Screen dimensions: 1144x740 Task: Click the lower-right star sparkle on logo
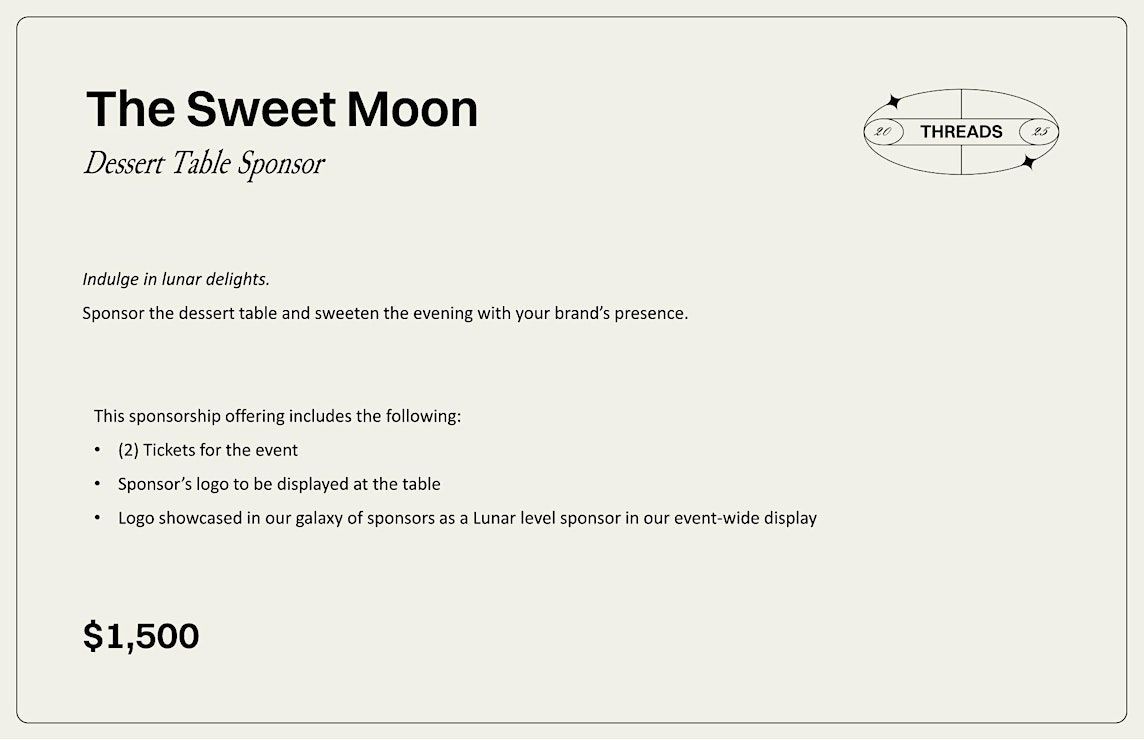click(1029, 162)
